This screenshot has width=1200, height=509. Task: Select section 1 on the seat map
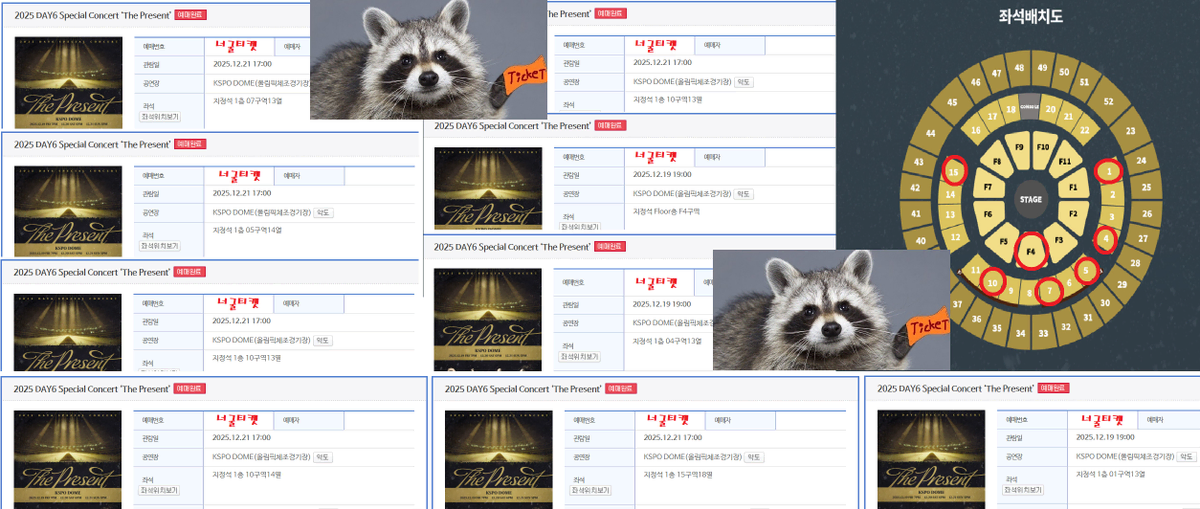pos(1109,171)
